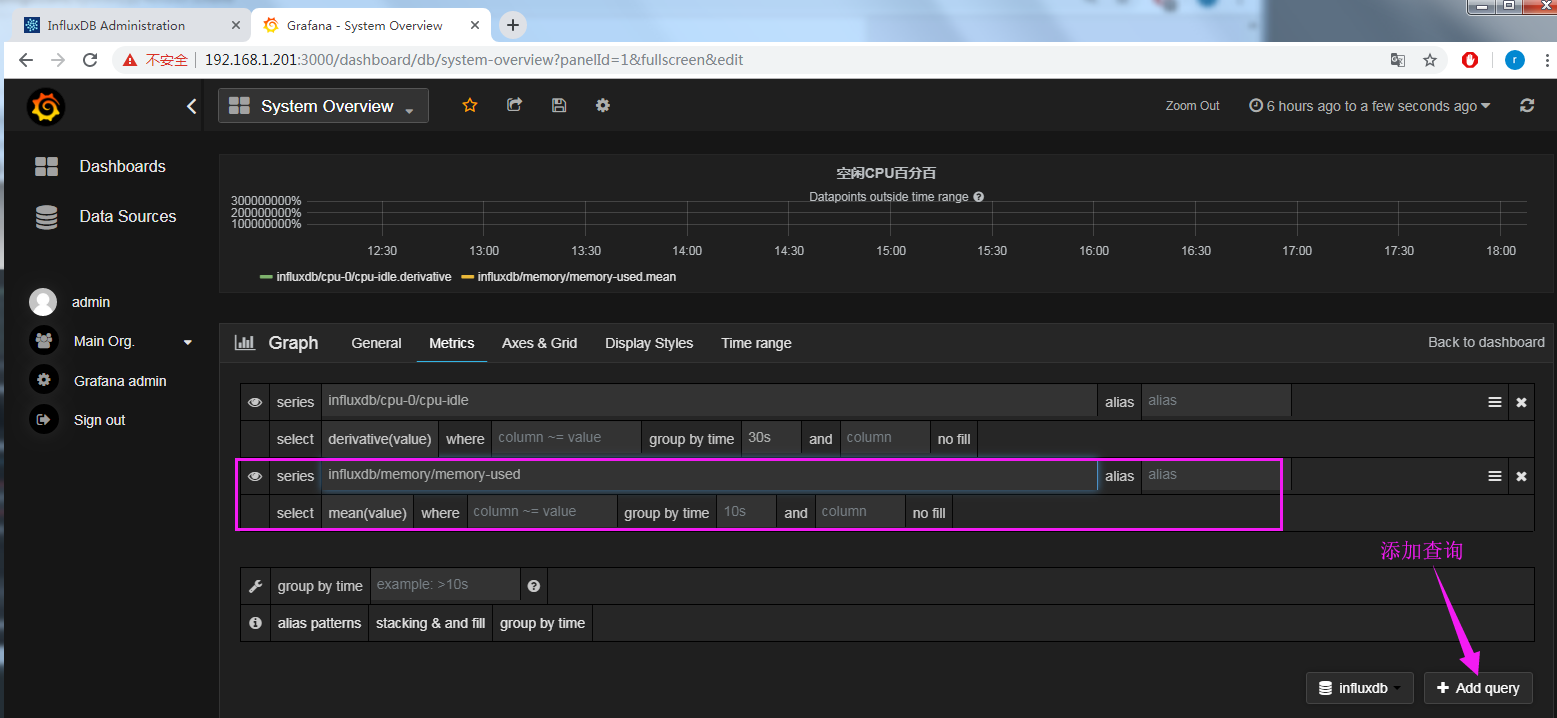Open the menu icon for the memory-used query

(x=1494, y=476)
